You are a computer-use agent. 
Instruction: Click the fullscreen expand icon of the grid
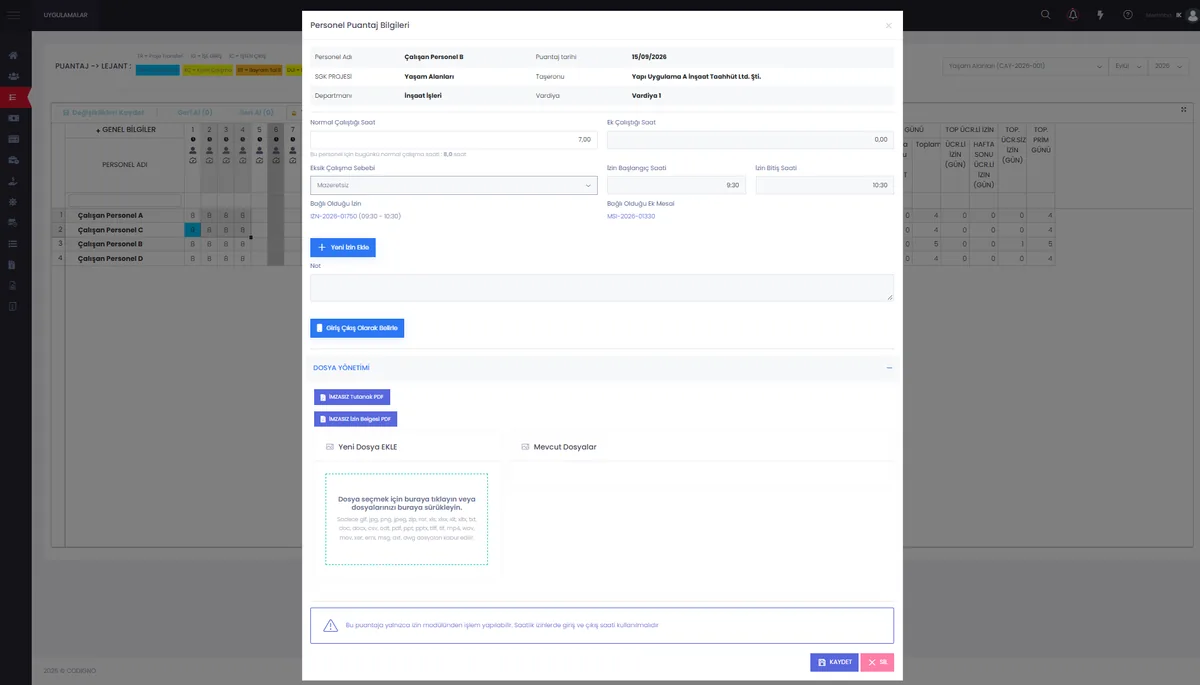pos(1184,110)
